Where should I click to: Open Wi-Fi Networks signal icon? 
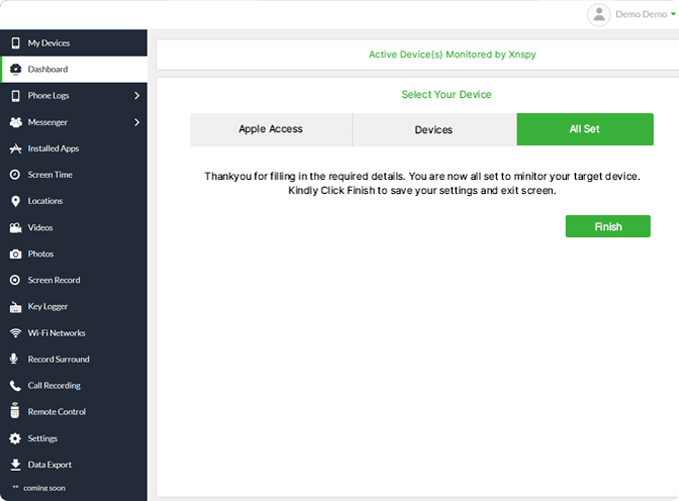click(x=15, y=333)
